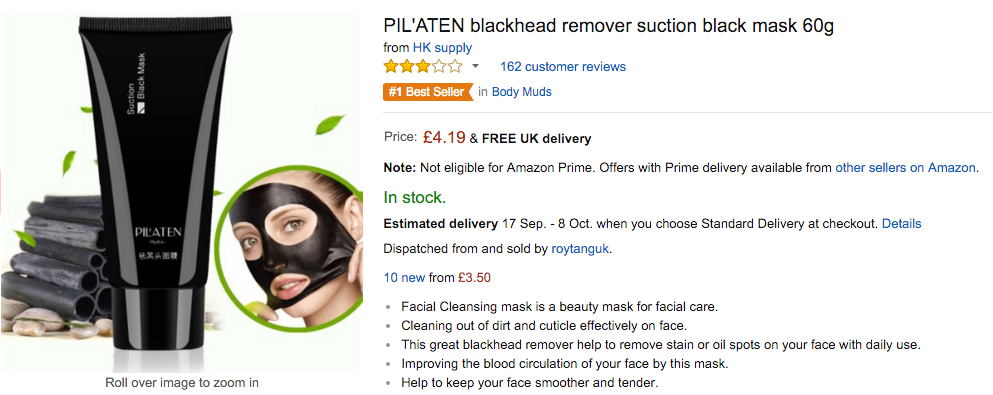This screenshot has width=993, height=395.
Task: Click the #1 Best Seller badge
Action: [428, 92]
